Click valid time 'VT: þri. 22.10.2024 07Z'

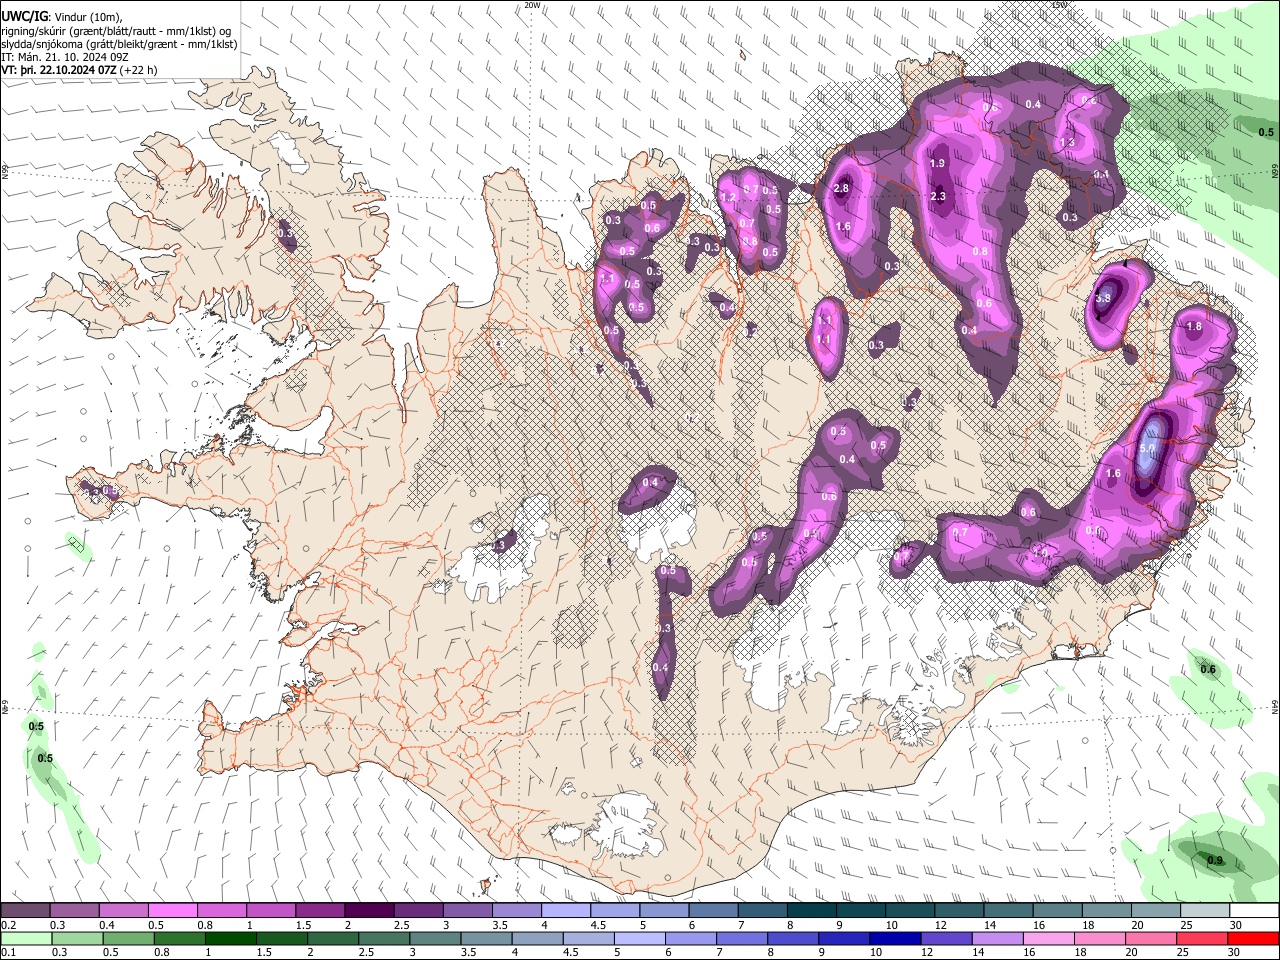(x=59, y=70)
